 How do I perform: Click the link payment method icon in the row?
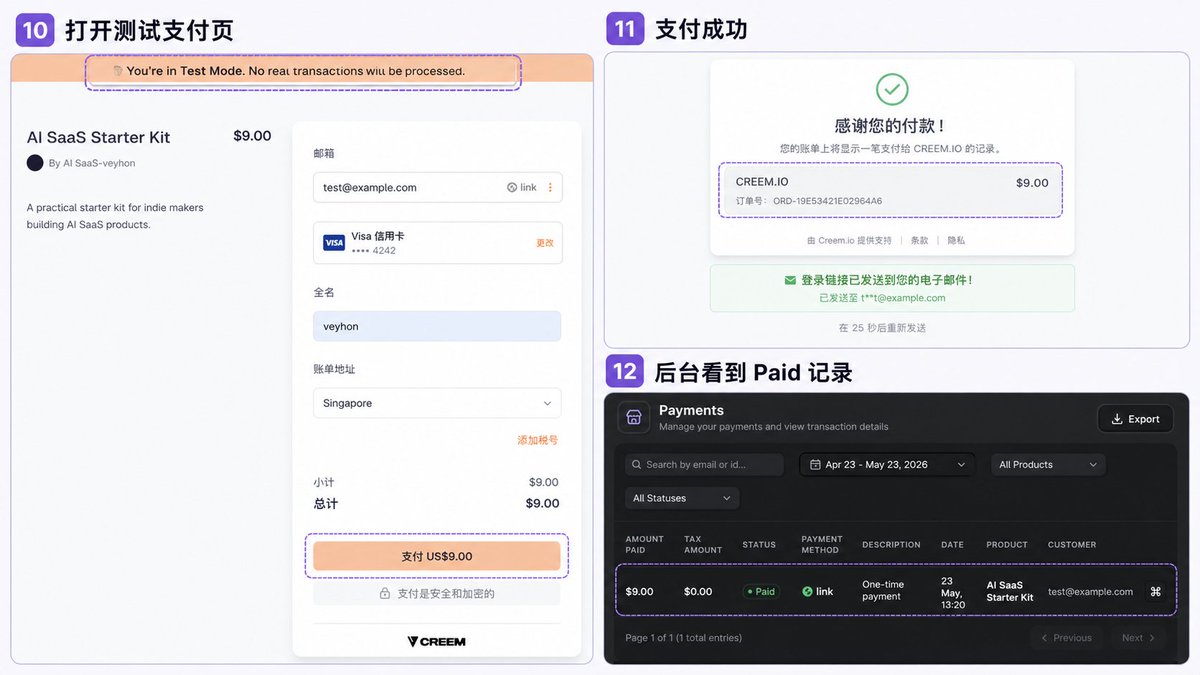pos(807,591)
